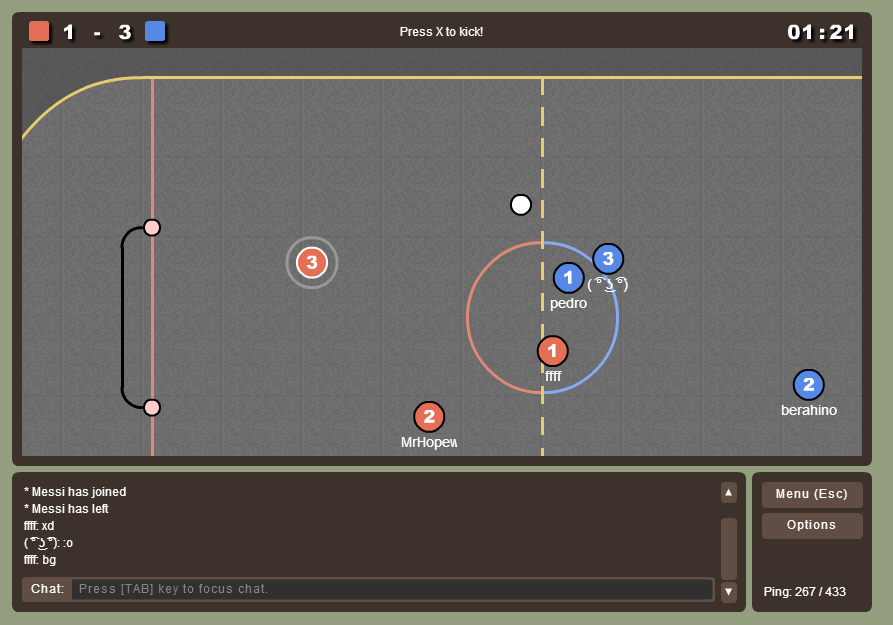Open the Options button
The image size is (893, 625).
[812, 526]
